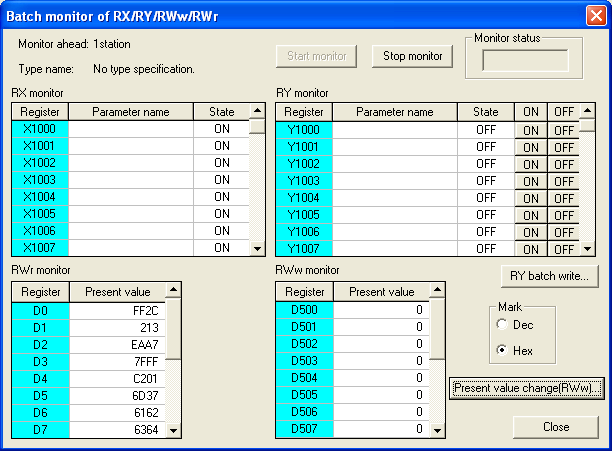Click Parameter name header in RX monitor
Image resolution: width=612 pixels, height=451 pixels.
131,112
